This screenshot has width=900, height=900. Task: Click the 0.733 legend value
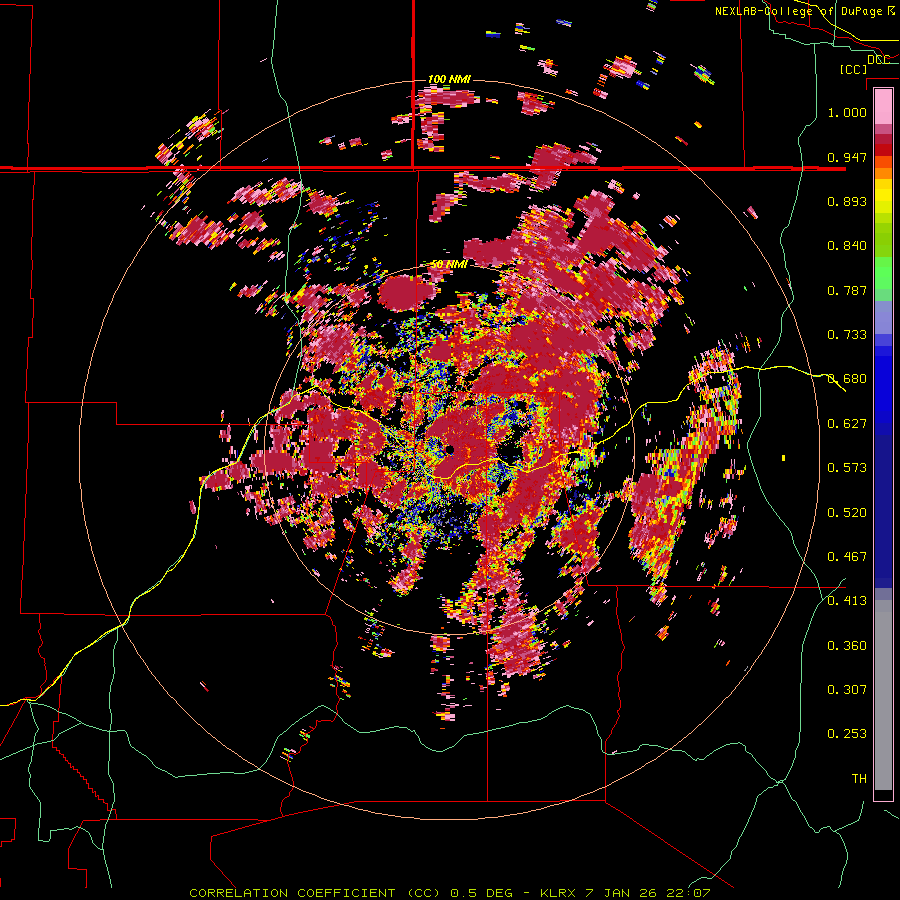(x=847, y=334)
